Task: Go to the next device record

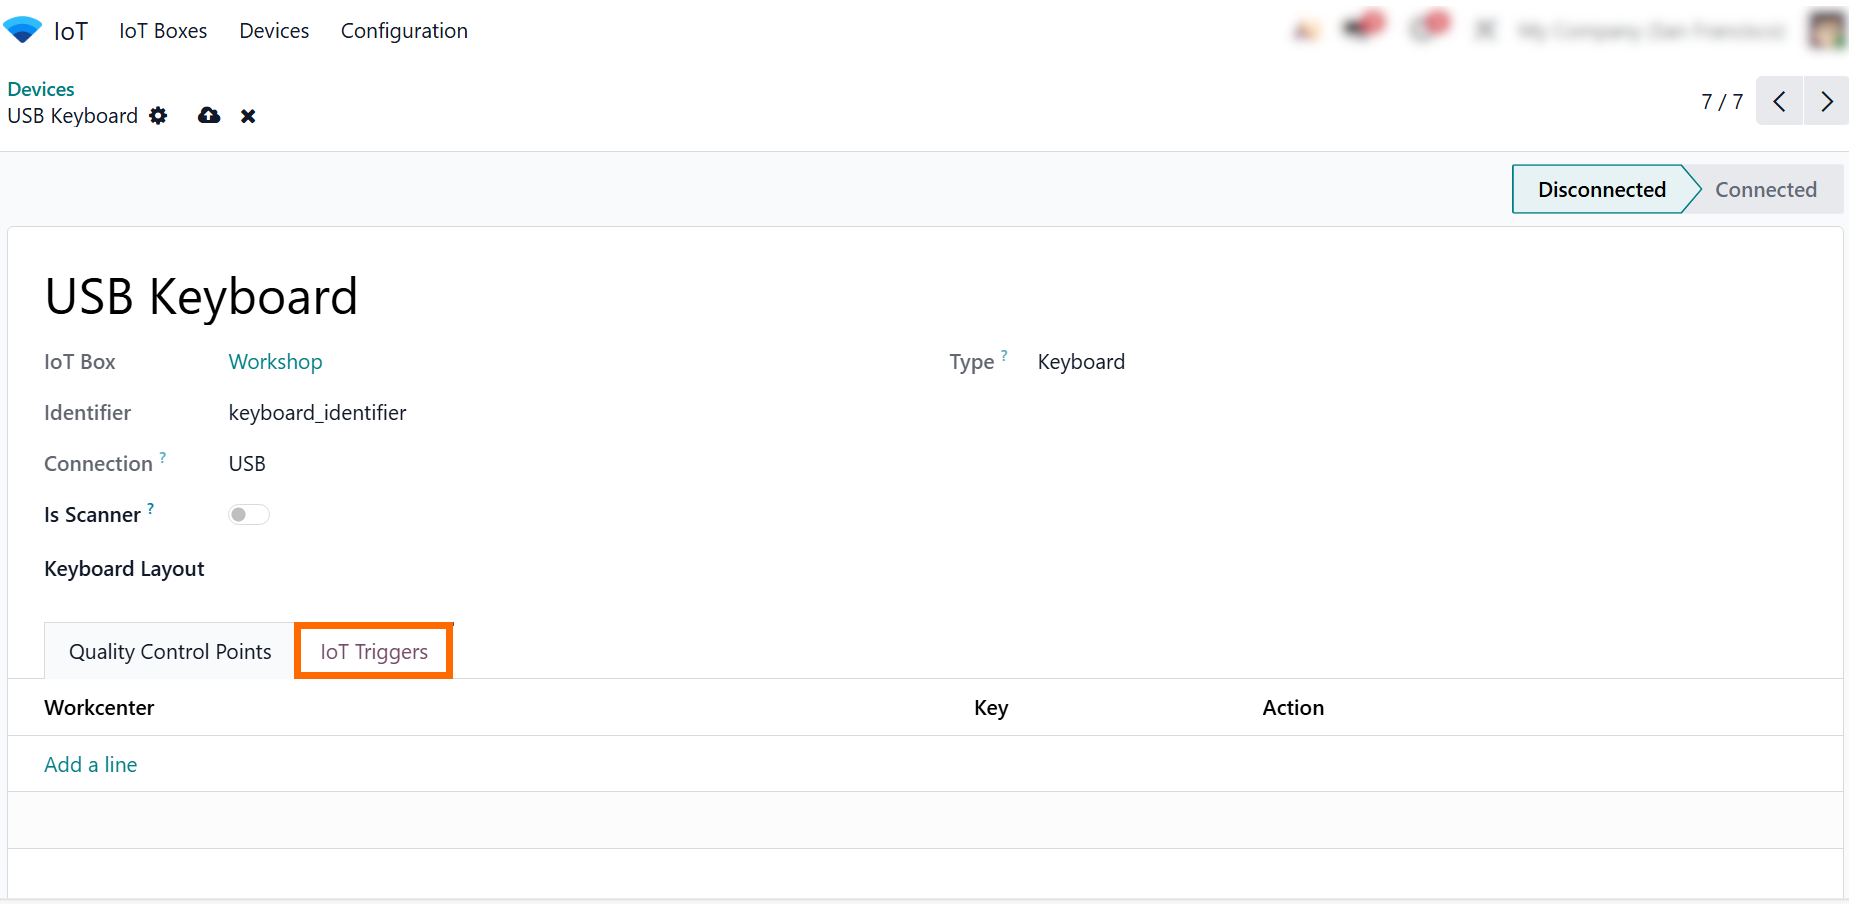Action: coord(1826,101)
